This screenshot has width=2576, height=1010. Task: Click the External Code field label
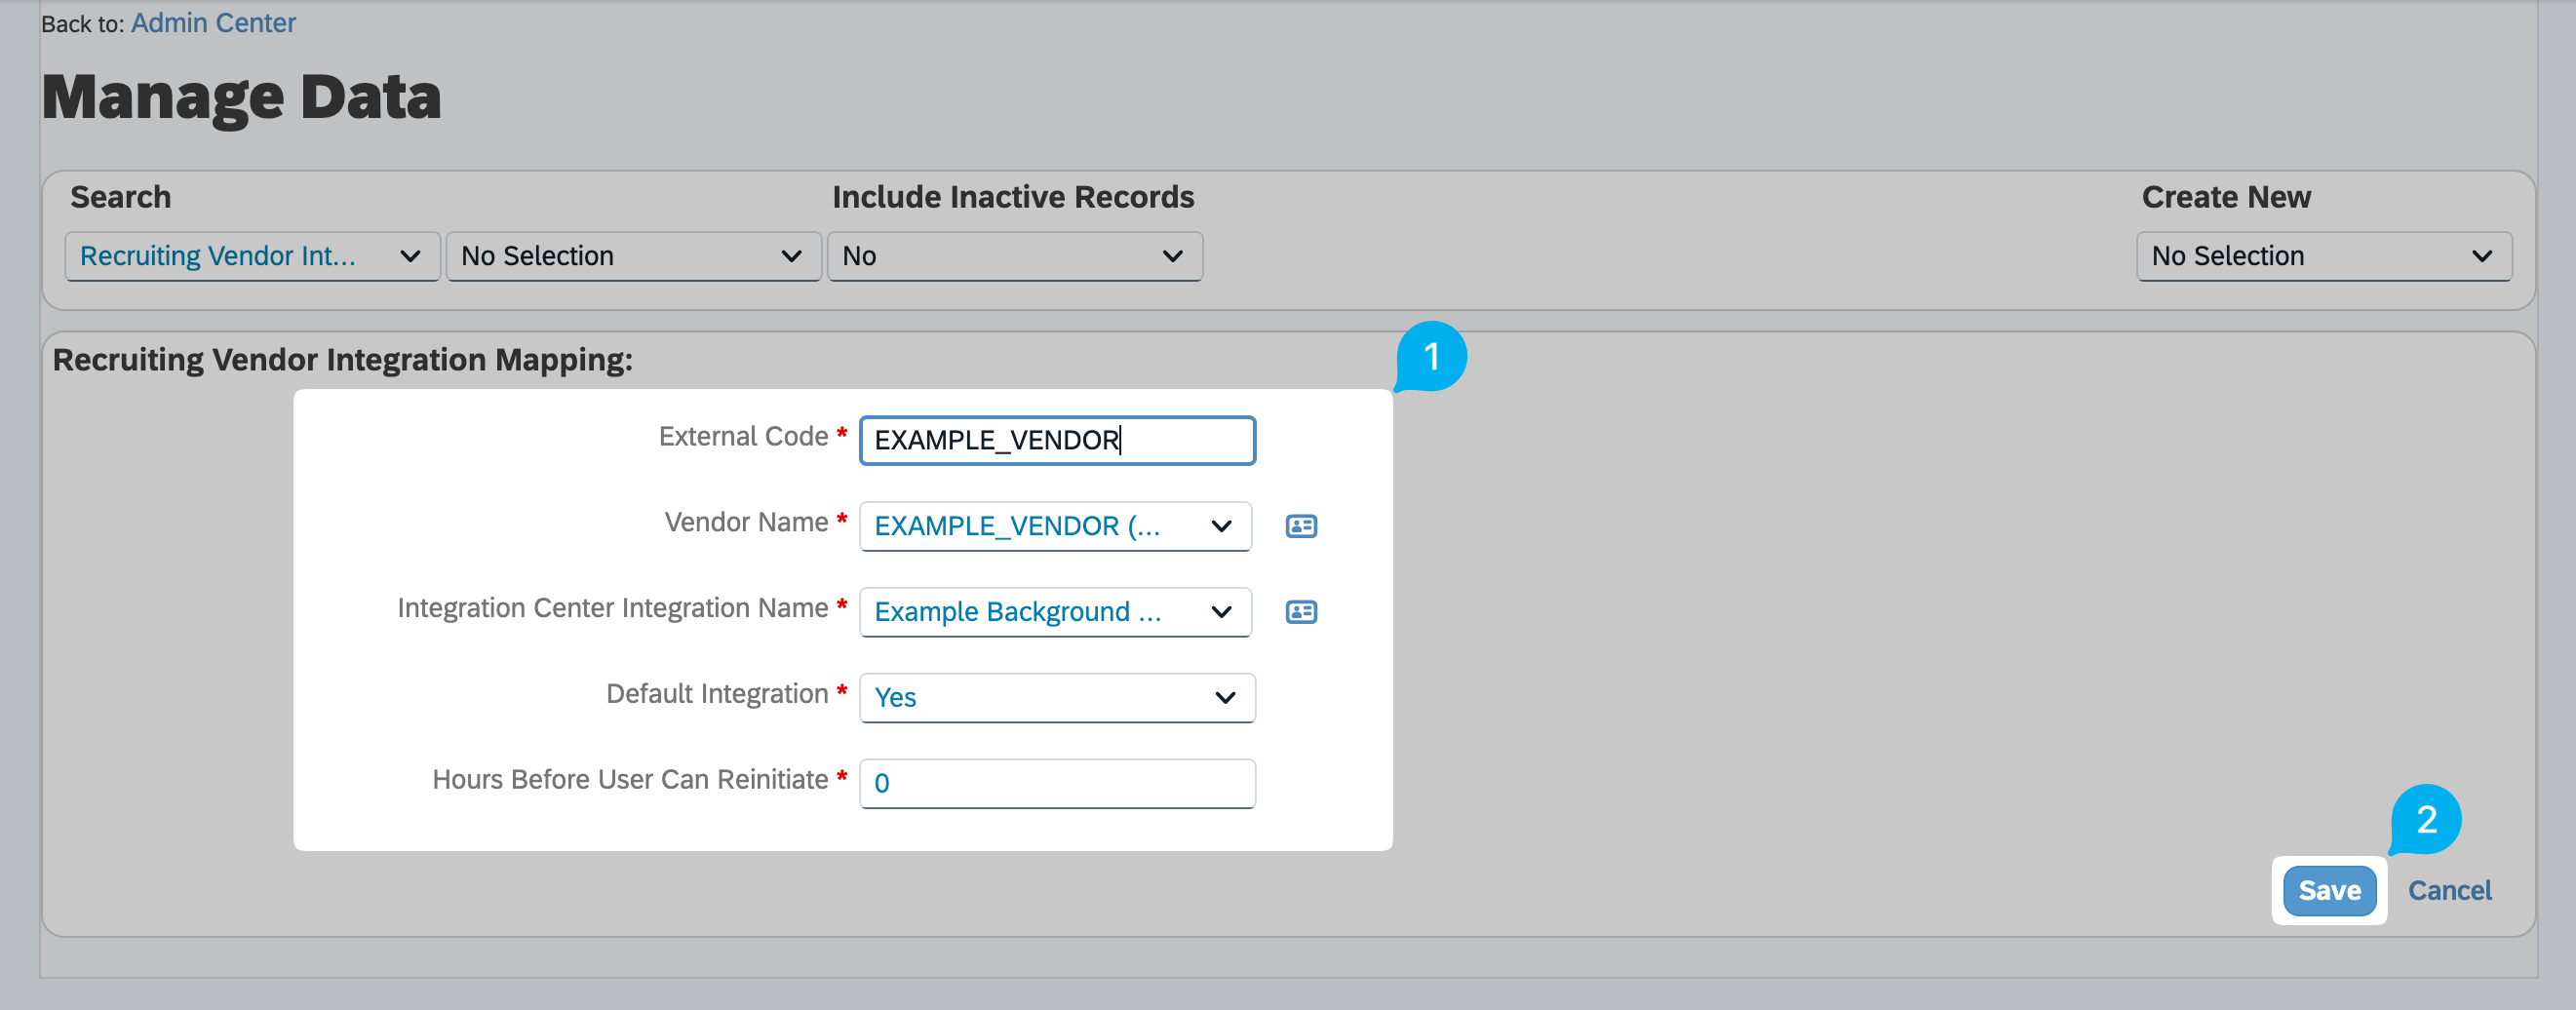[x=742, y=437]
